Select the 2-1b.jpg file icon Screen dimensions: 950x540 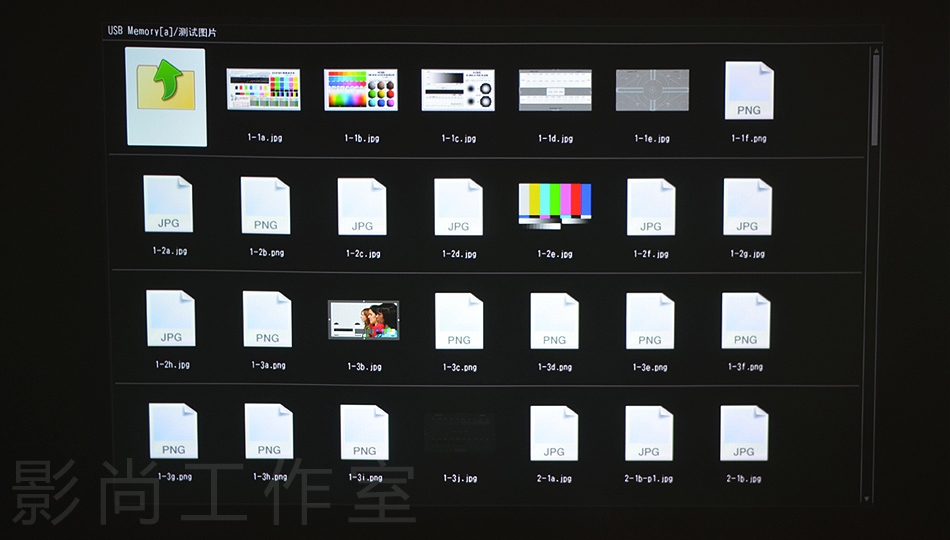[x=744, y=433]
